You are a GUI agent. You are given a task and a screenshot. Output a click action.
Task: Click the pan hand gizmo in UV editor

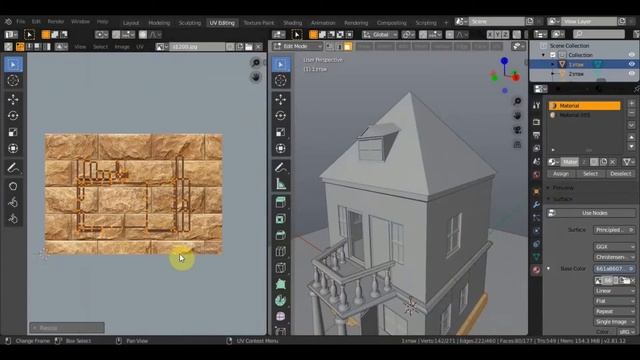pyautogui.click(x=256, y=77)
